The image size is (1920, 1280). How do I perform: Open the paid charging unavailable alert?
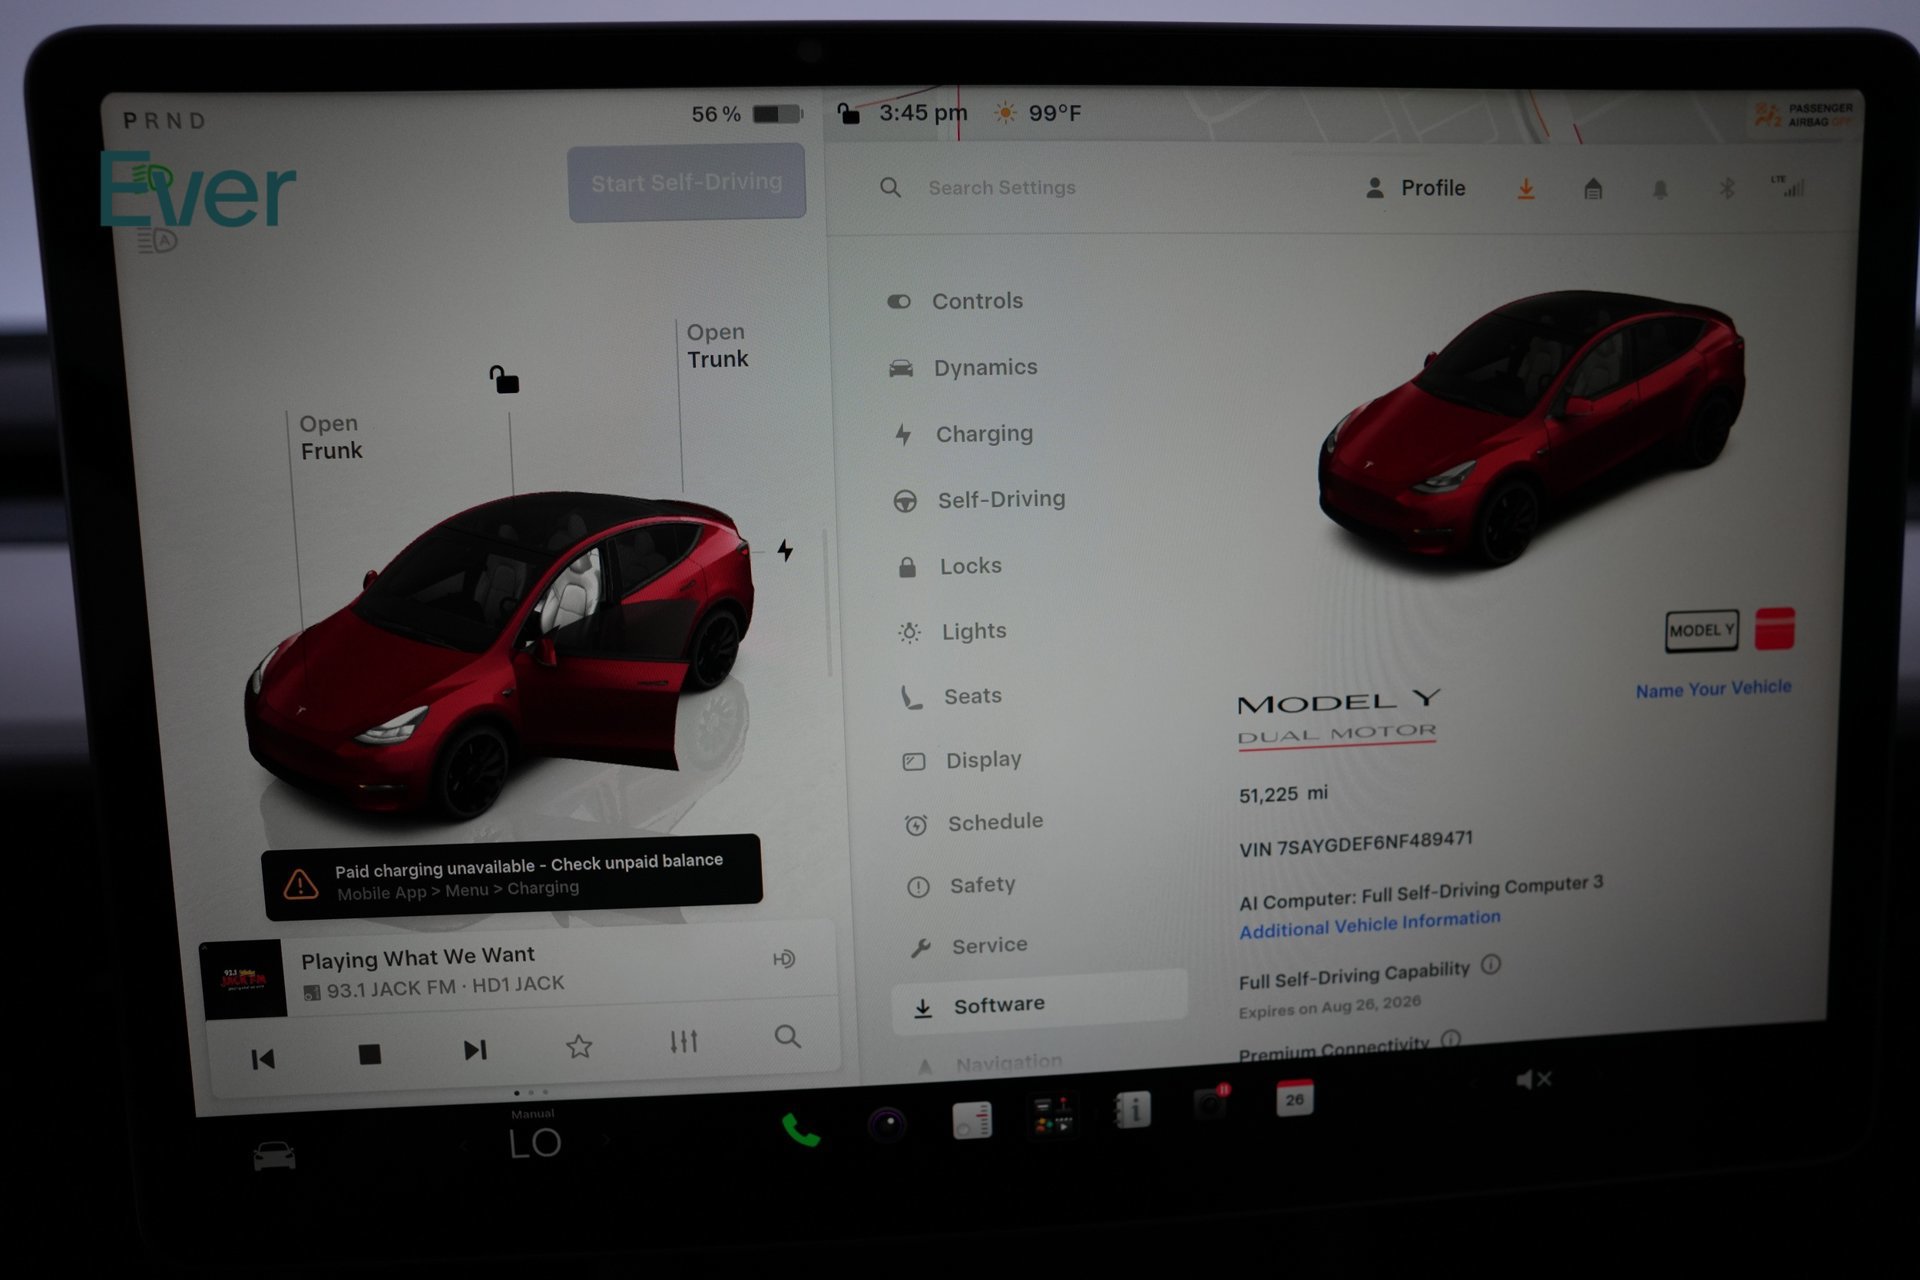click(x=511, y=876)
